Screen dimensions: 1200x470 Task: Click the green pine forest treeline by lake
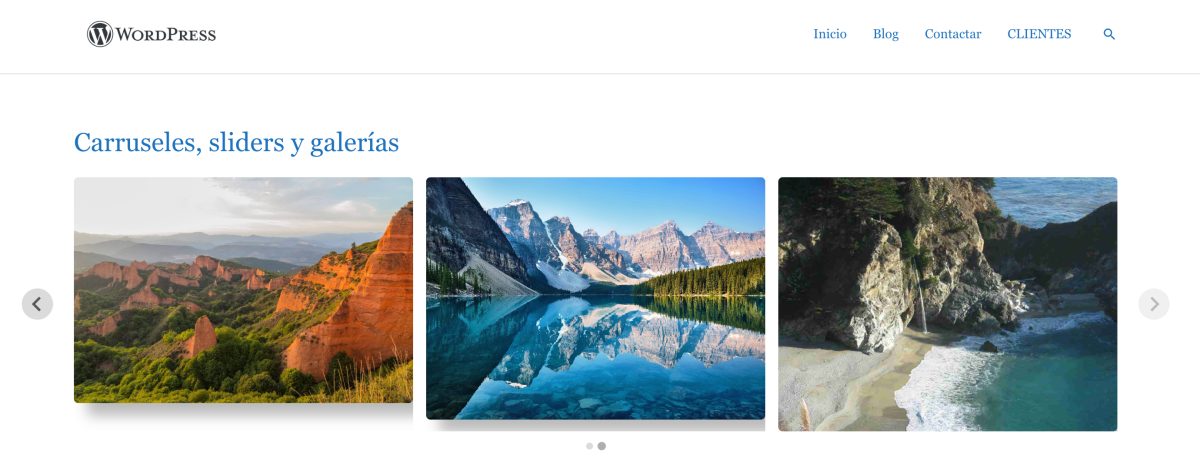coord(705,278)
